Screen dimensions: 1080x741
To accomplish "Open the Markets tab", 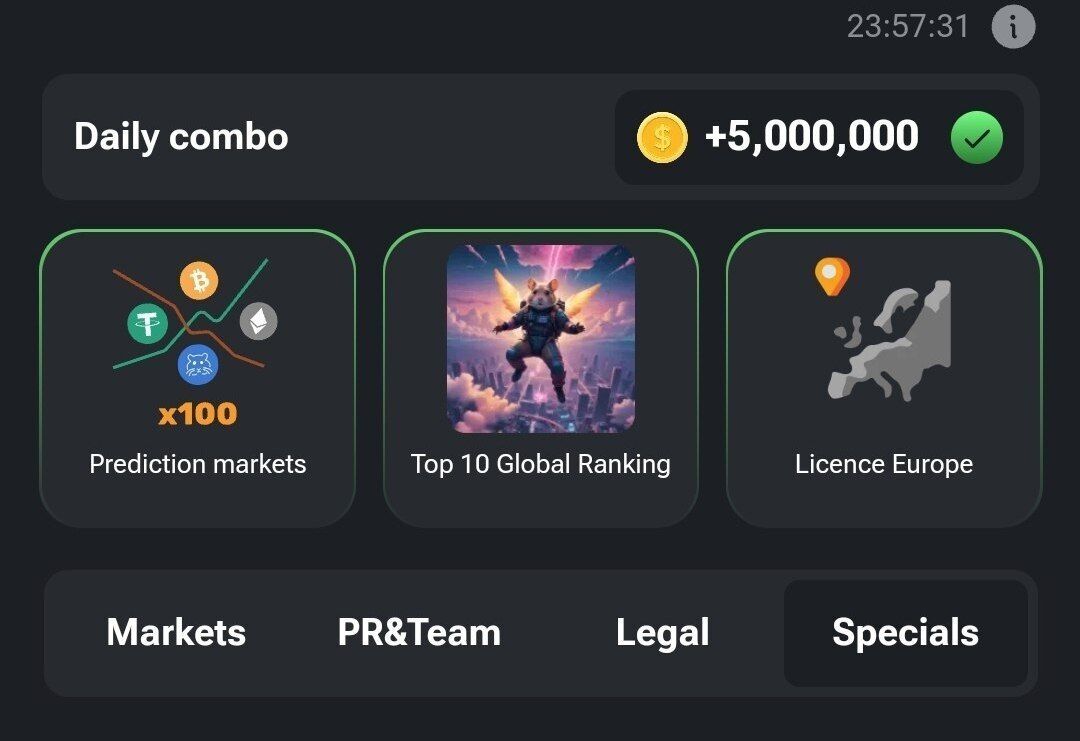I will pos(176,632).
